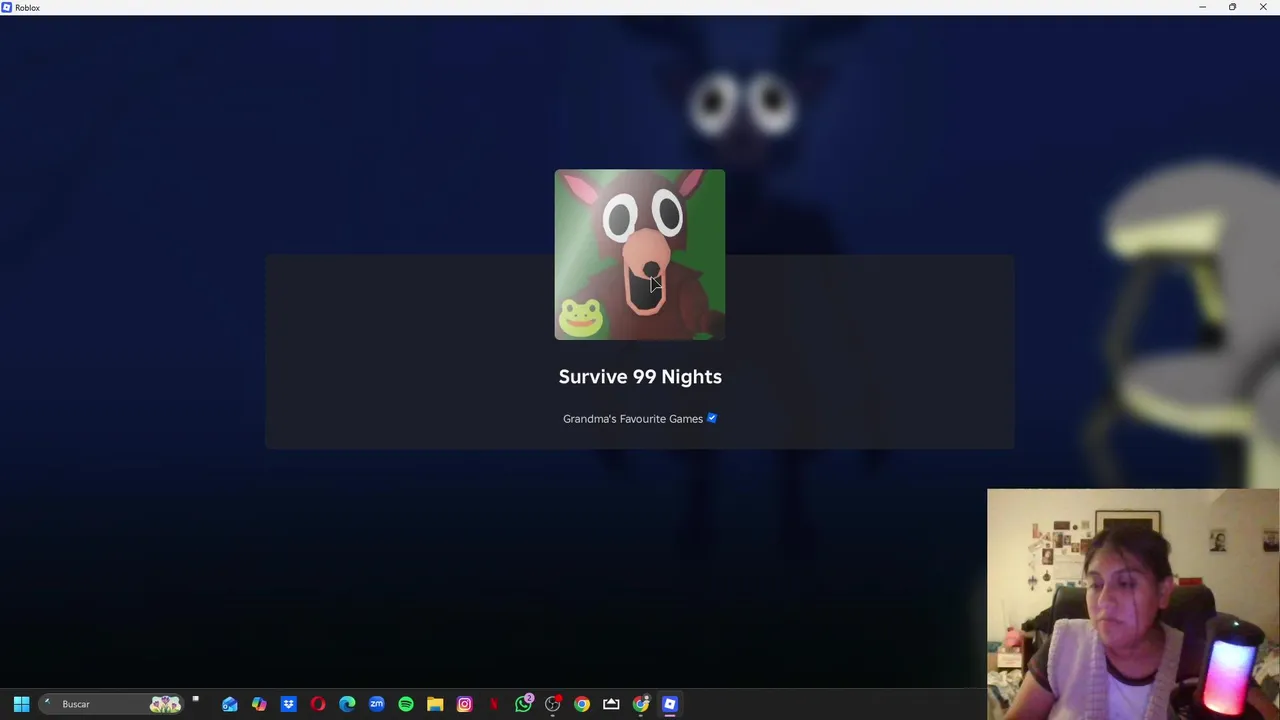The height and width of the screenshot is (720, 1280).
Task: Click the search highlight flowers icon in Buscar box
Action: pos(165,704)
